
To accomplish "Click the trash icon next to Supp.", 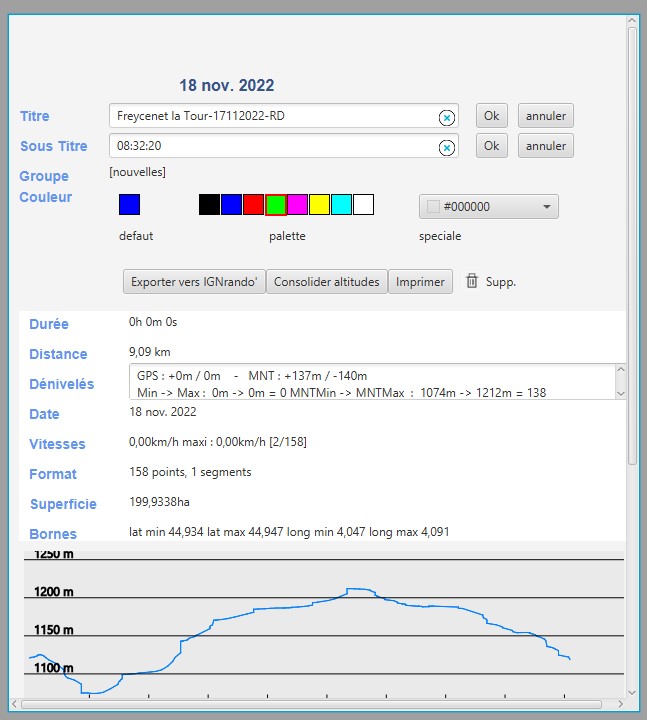I will (472, 282).
